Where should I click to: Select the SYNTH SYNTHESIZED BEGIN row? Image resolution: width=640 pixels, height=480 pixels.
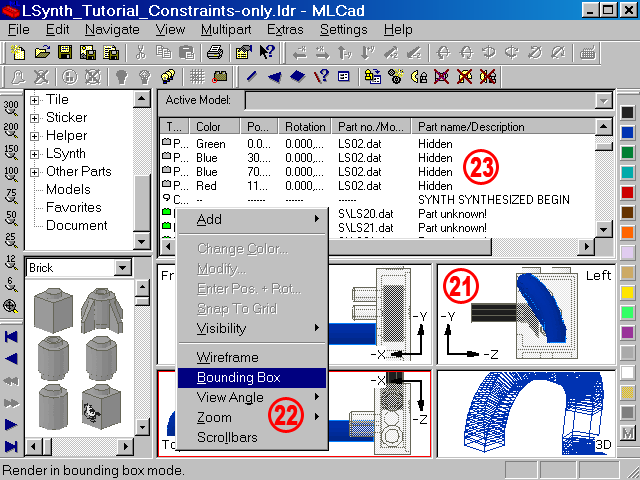point(378,200)
